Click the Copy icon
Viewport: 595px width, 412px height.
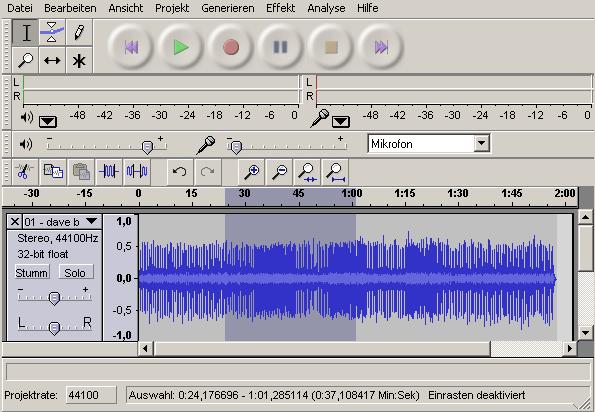pyautogui.click(x=53, y=172)
